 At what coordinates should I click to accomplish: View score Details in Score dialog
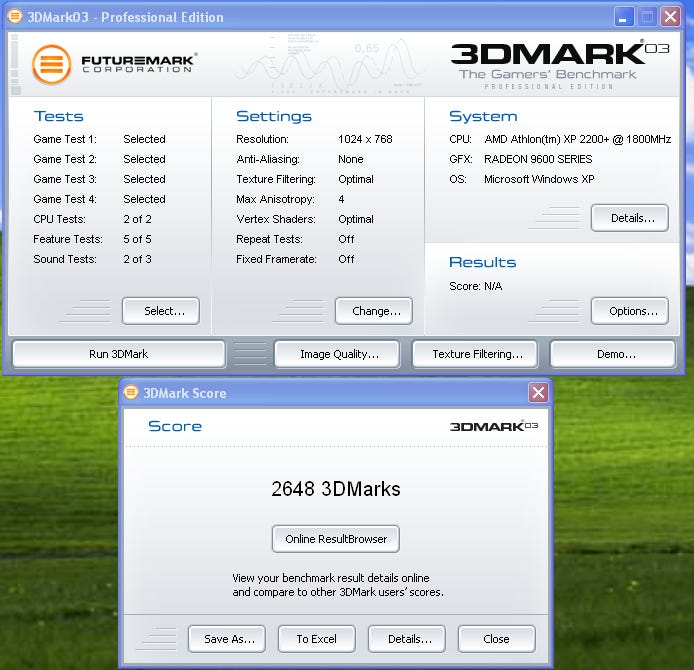[407, 639]
